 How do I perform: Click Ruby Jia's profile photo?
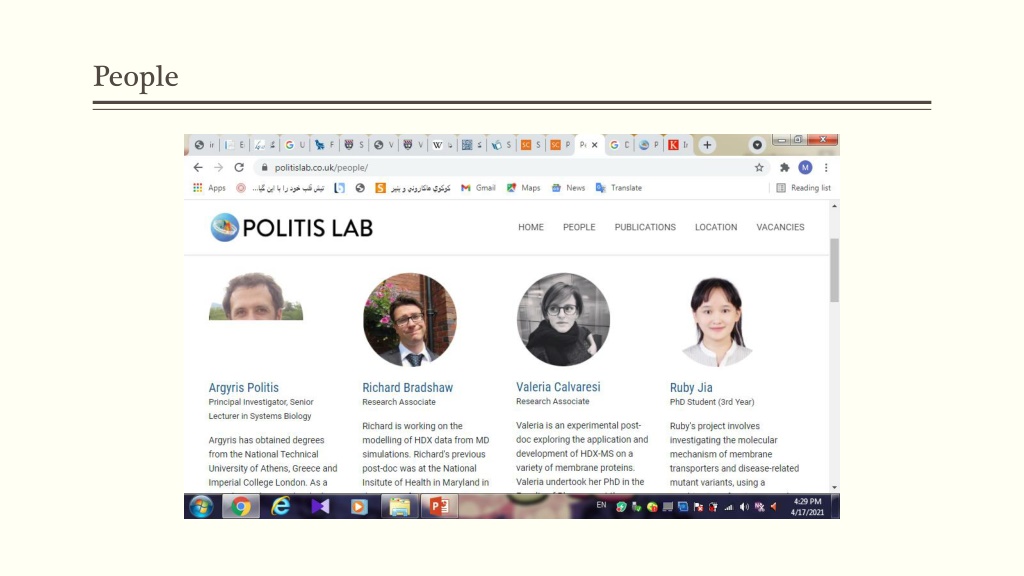tap(717, 320)
